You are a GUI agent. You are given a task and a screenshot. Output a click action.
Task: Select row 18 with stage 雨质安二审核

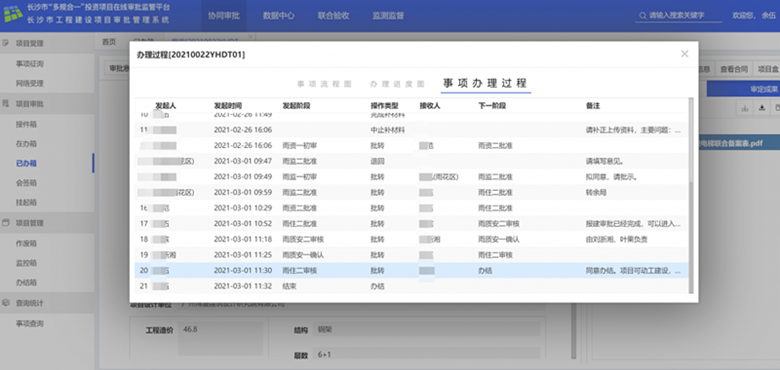click(411, 240)
